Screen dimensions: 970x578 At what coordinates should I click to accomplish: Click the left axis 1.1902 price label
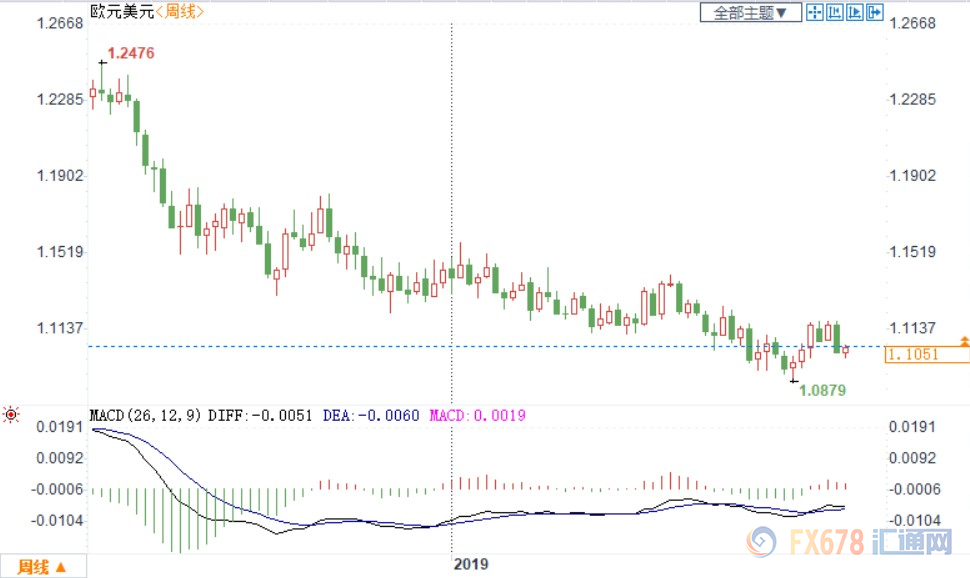(59, 176)
